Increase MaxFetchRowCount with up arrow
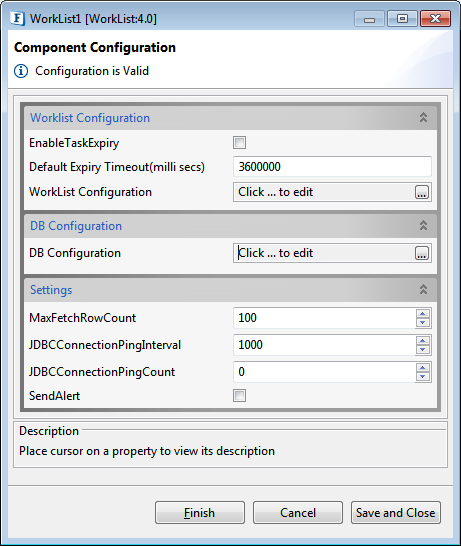This screenshot has width=461, height=546. 423,313
